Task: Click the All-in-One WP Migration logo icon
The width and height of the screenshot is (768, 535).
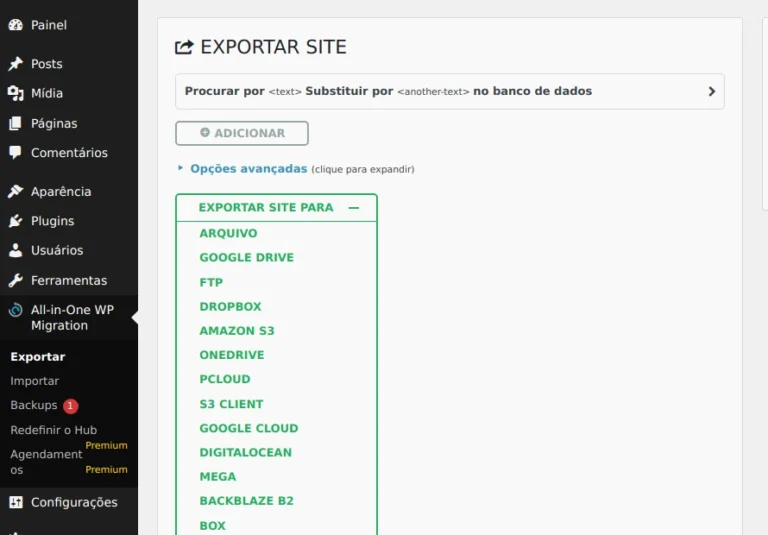Action: 16,310
